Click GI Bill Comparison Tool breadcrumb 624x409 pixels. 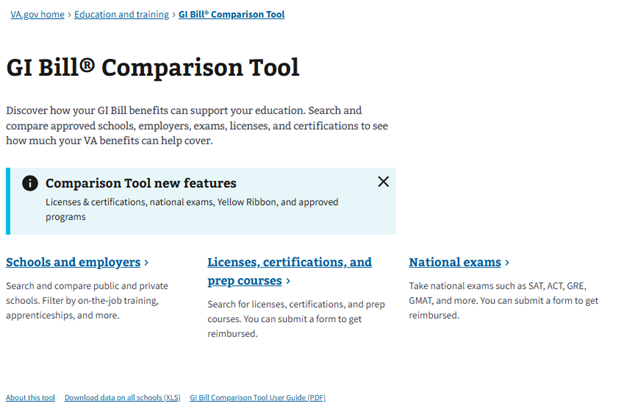click(231, 15)
